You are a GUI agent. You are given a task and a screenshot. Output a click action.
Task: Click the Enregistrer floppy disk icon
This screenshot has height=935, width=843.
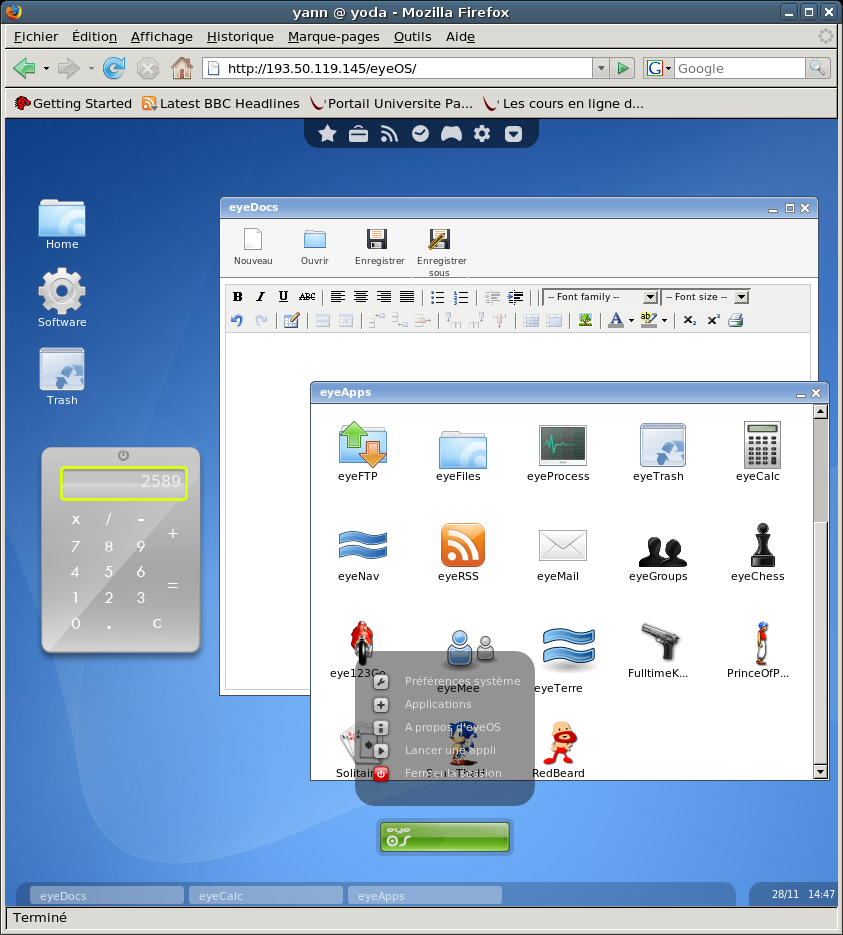pos(377,239)
